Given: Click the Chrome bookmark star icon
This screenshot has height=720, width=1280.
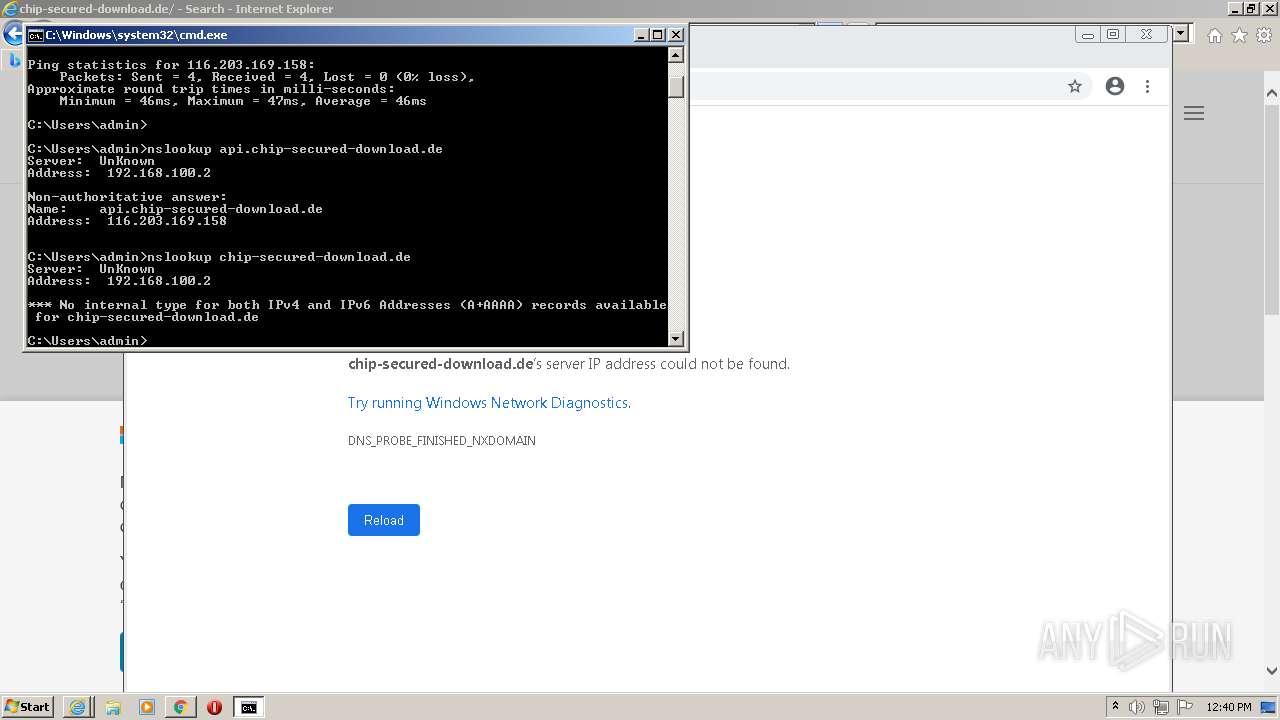Looking at the screenshot, I should coord(1075,86).
